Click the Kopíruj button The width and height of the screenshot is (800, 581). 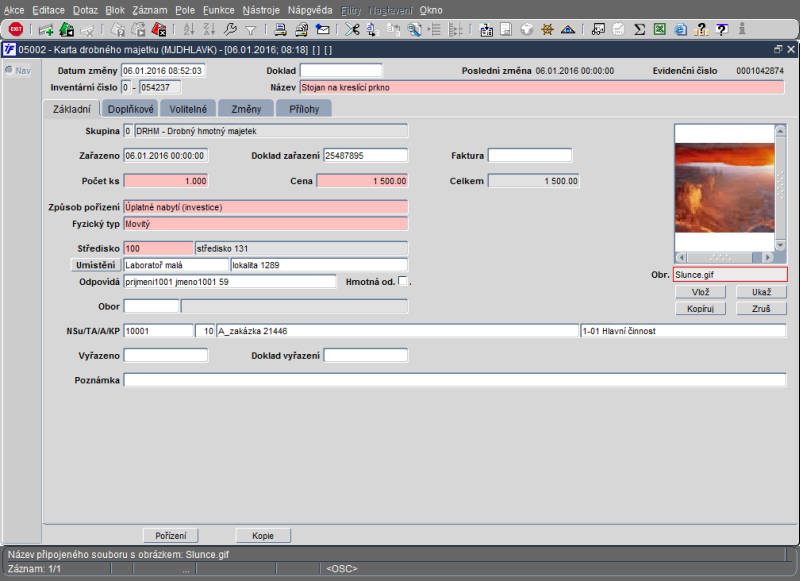(x=701, y=309)
